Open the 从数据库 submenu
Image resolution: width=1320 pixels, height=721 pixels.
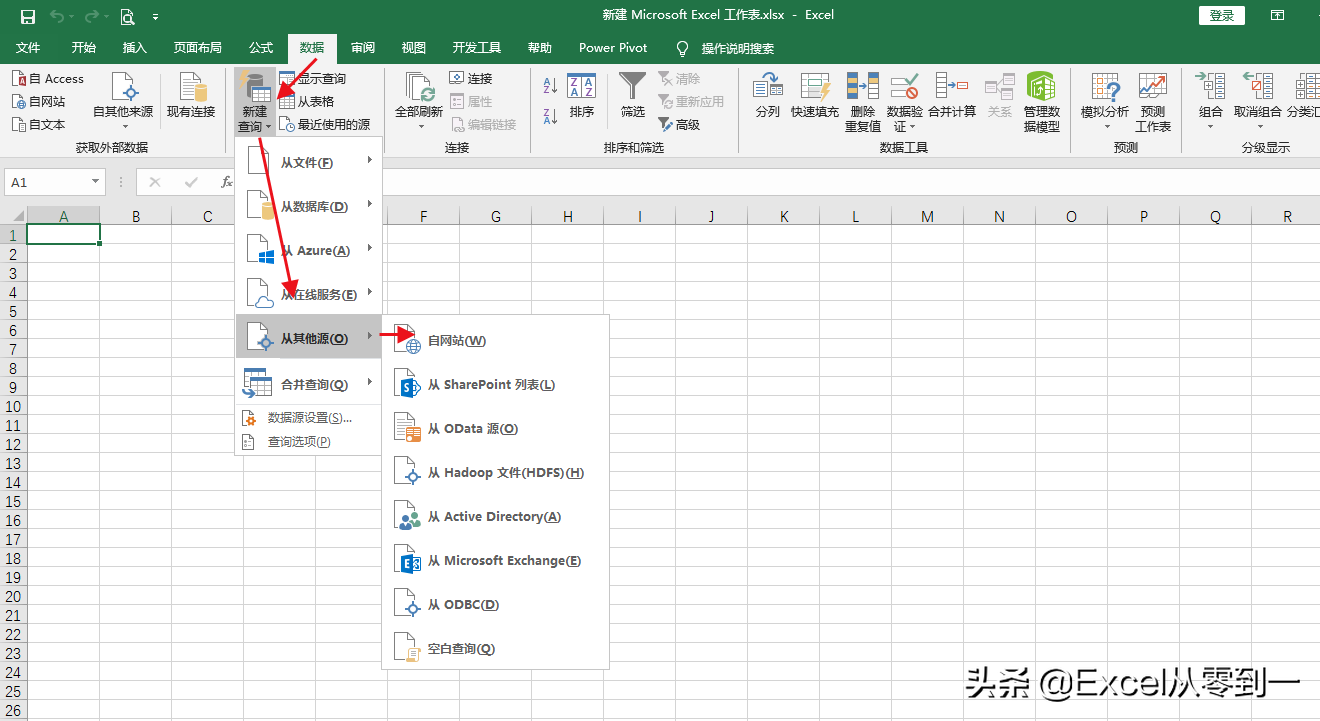[309, 207]
